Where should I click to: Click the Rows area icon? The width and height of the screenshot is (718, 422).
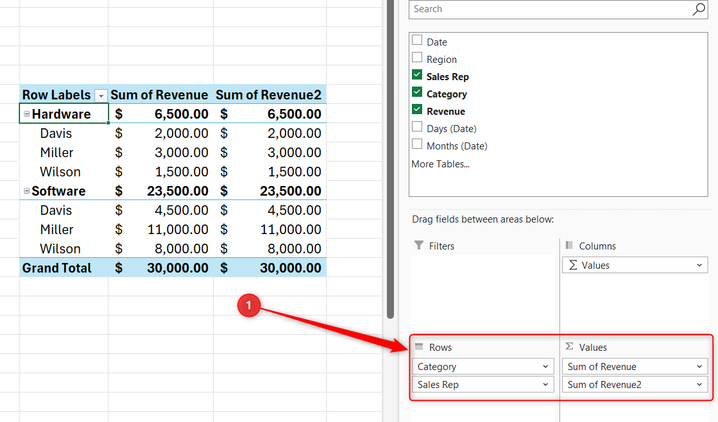pyautogui.click(x=419, y=346)
